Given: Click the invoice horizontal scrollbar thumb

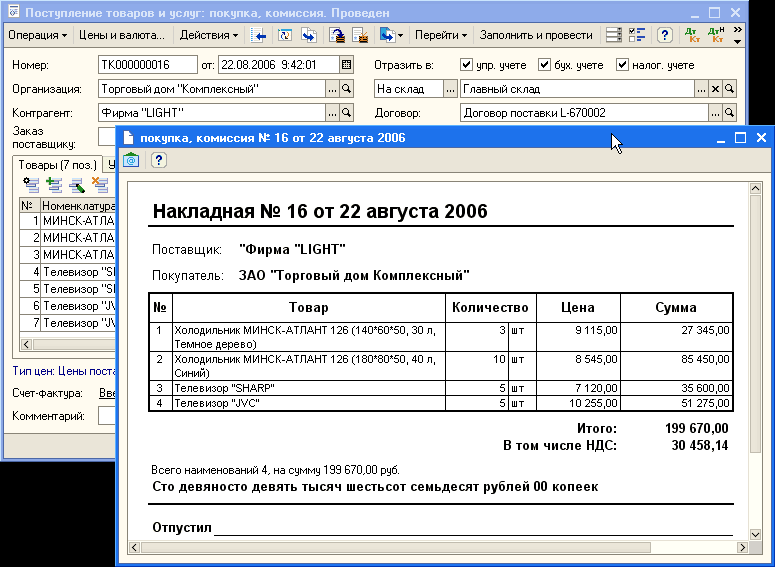Looking at the screenshot, I should (395, 547).
